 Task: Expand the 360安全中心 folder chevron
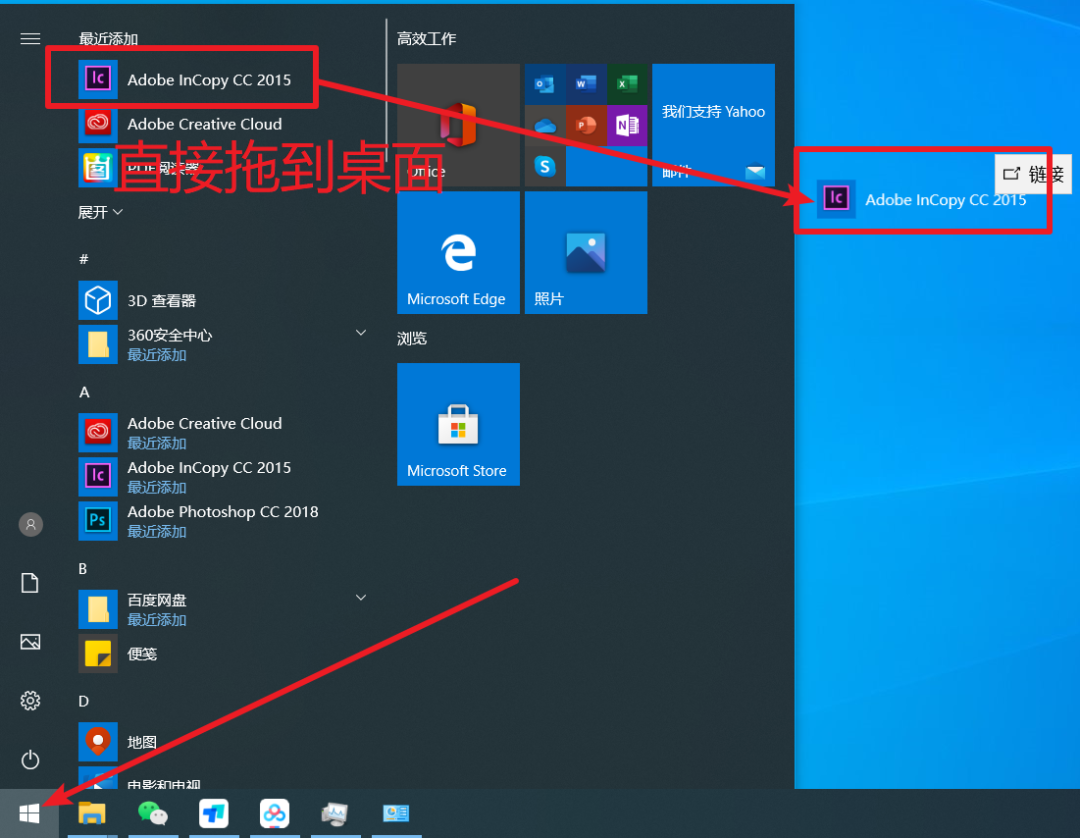coord(360,333)
